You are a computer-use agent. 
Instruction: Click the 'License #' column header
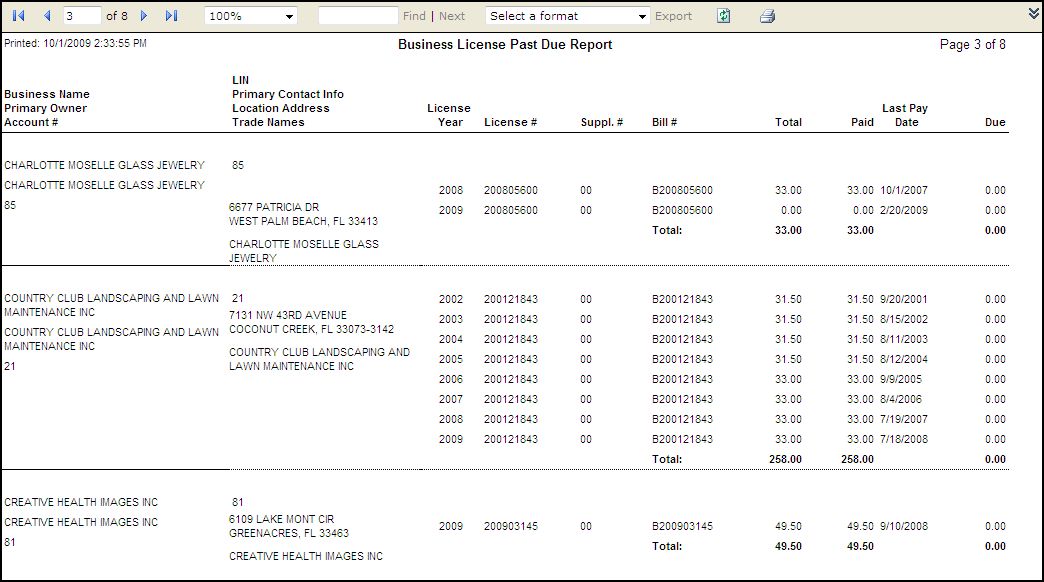click(x=510, y=122)
